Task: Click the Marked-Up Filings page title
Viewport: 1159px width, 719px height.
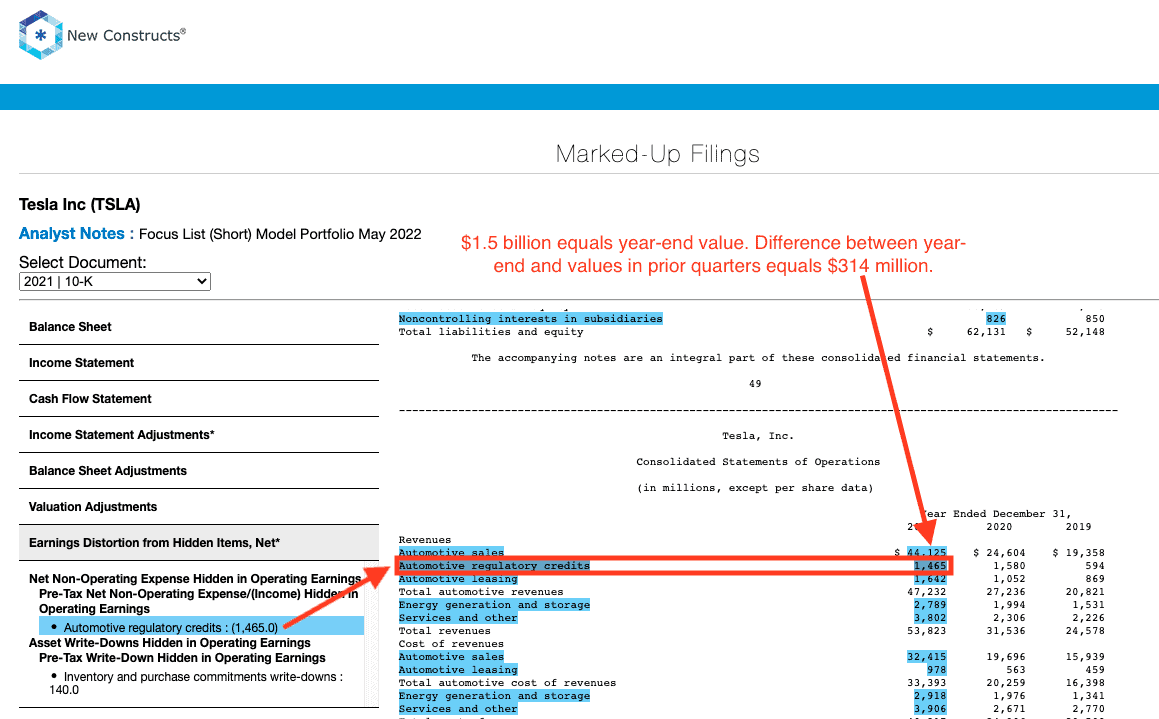Action: pos(658,154)
